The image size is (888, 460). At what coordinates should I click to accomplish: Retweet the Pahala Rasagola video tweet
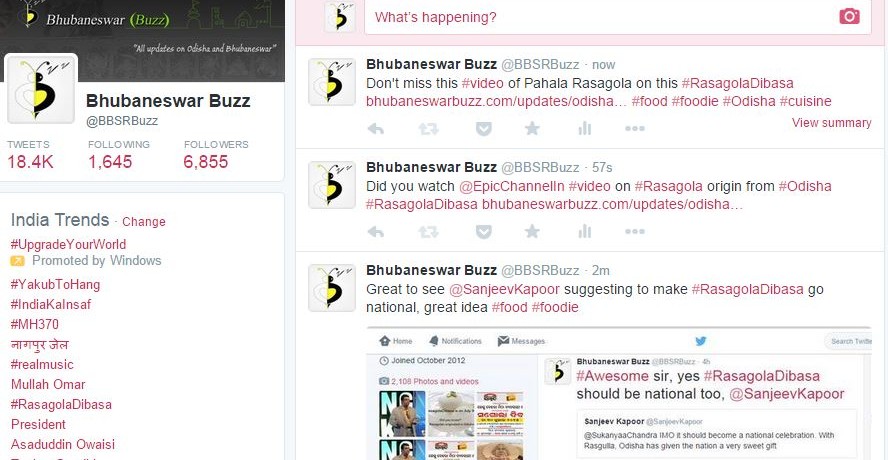pyautogui.click(x=428, y=129)
